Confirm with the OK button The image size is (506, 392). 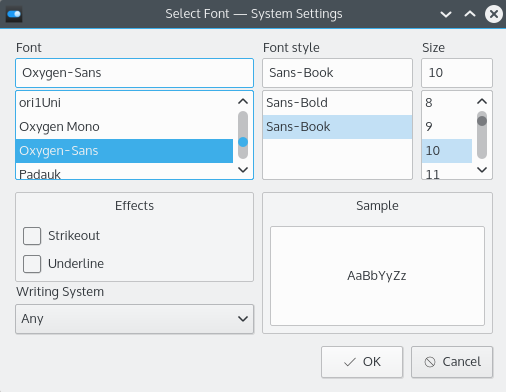pyautogui.click(x=362, y=362)
